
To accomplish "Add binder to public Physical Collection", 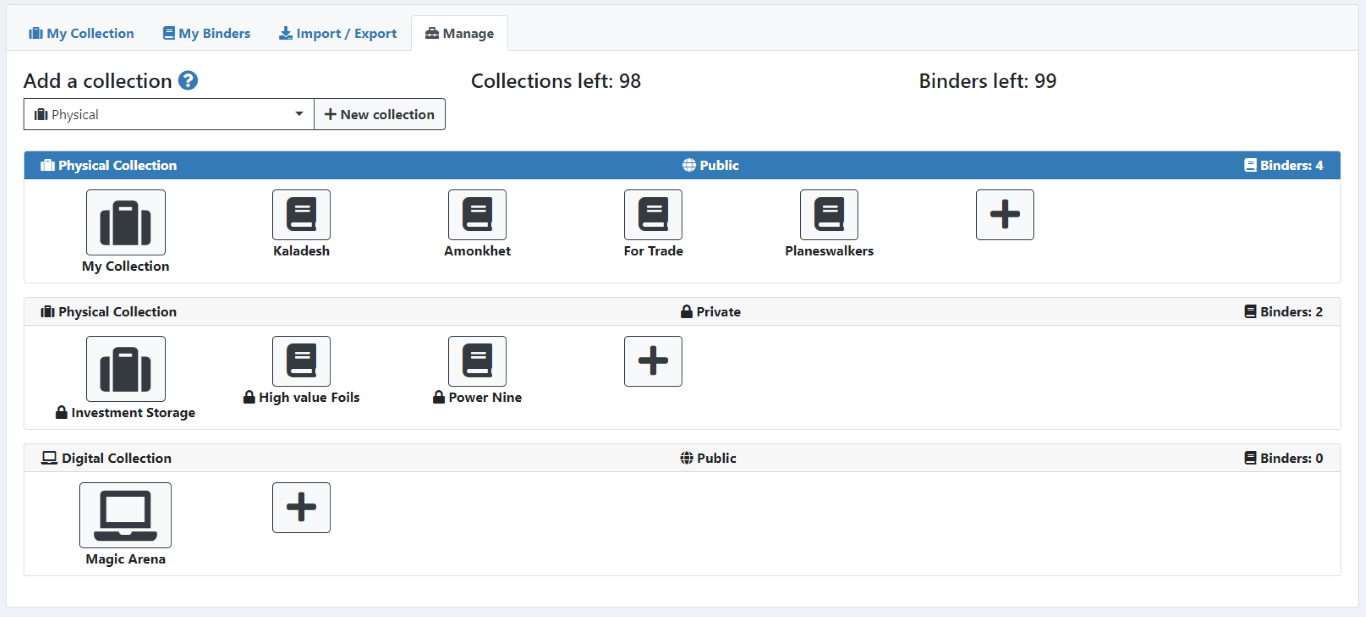I will [x=1005, y=215].
